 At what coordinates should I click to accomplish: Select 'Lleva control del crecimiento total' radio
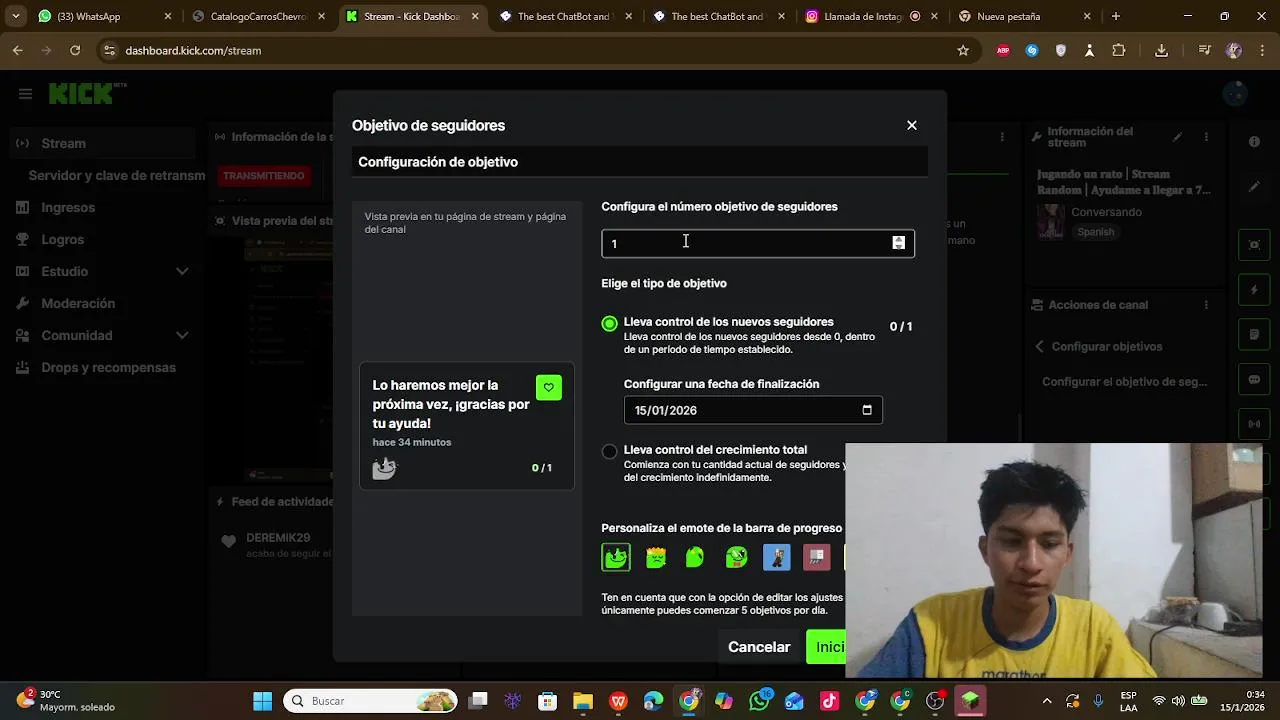609,451
